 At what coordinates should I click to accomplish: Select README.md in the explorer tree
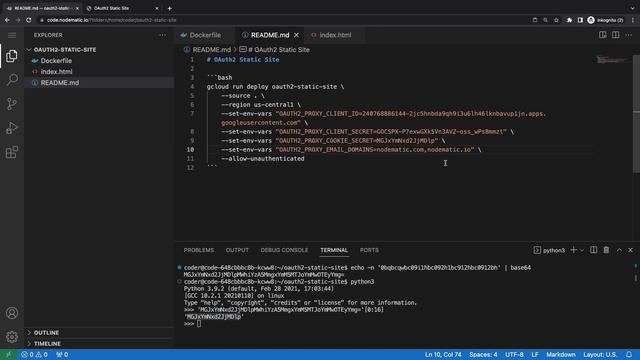99,82
